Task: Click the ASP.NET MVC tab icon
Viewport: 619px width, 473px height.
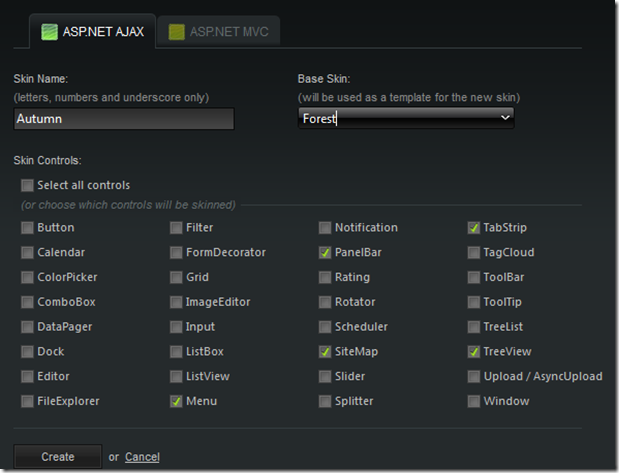Action: (177, 32)
